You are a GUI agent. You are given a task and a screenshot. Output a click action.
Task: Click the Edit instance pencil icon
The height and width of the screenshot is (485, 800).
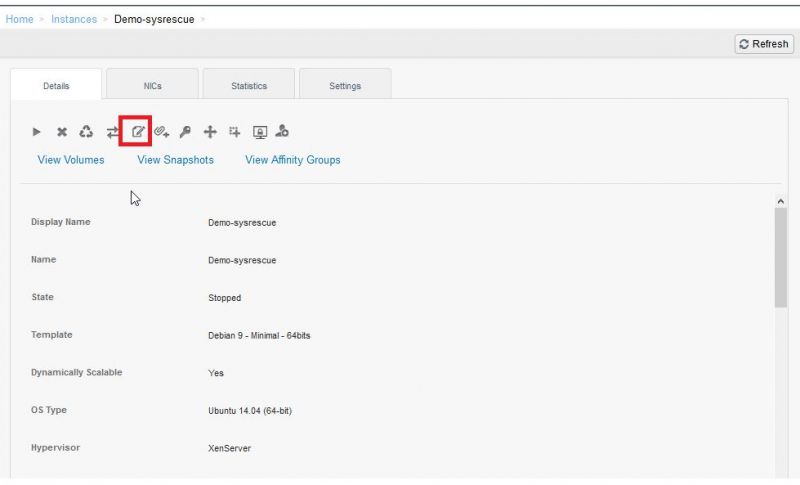[137, 132]
